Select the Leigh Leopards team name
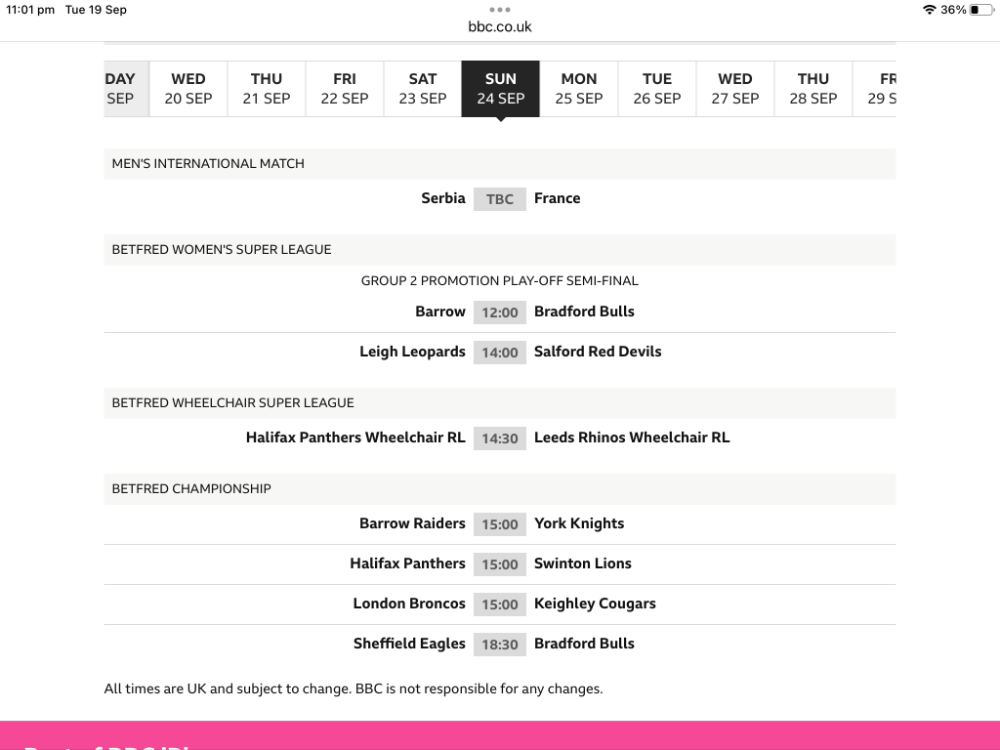The image size is (1000, 750). coord(413,352)
